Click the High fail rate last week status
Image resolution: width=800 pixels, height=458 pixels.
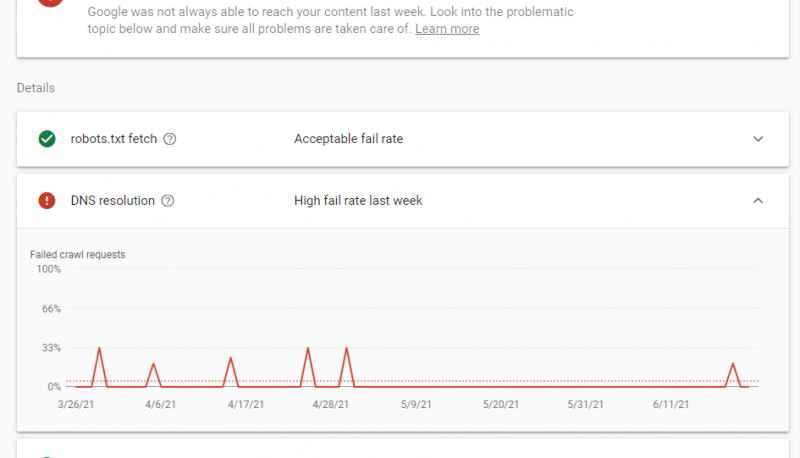(x=358, y=200)
